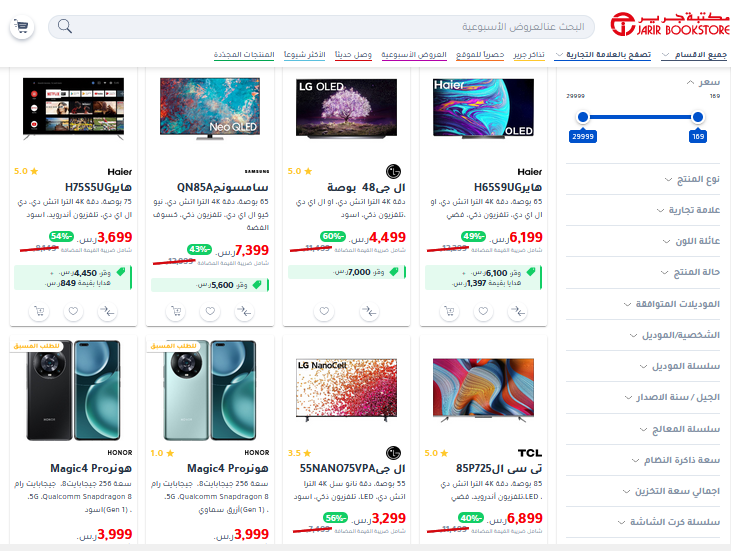Click the price slider handle labeled 169
Image resolution: width=731 pixels, height=551 pixels.
[x=698, y=117]
